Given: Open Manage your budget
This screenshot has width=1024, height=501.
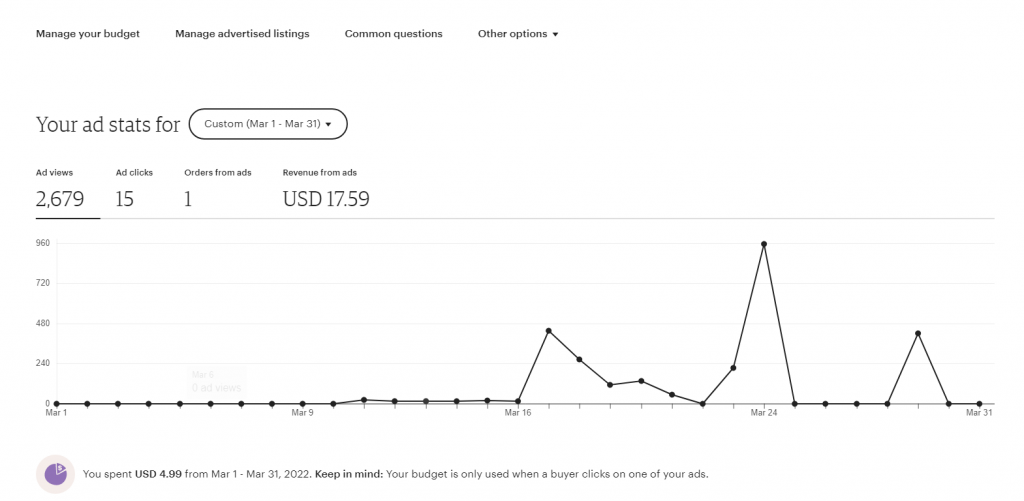Looking at the screenshot, I should coord(88,34).
